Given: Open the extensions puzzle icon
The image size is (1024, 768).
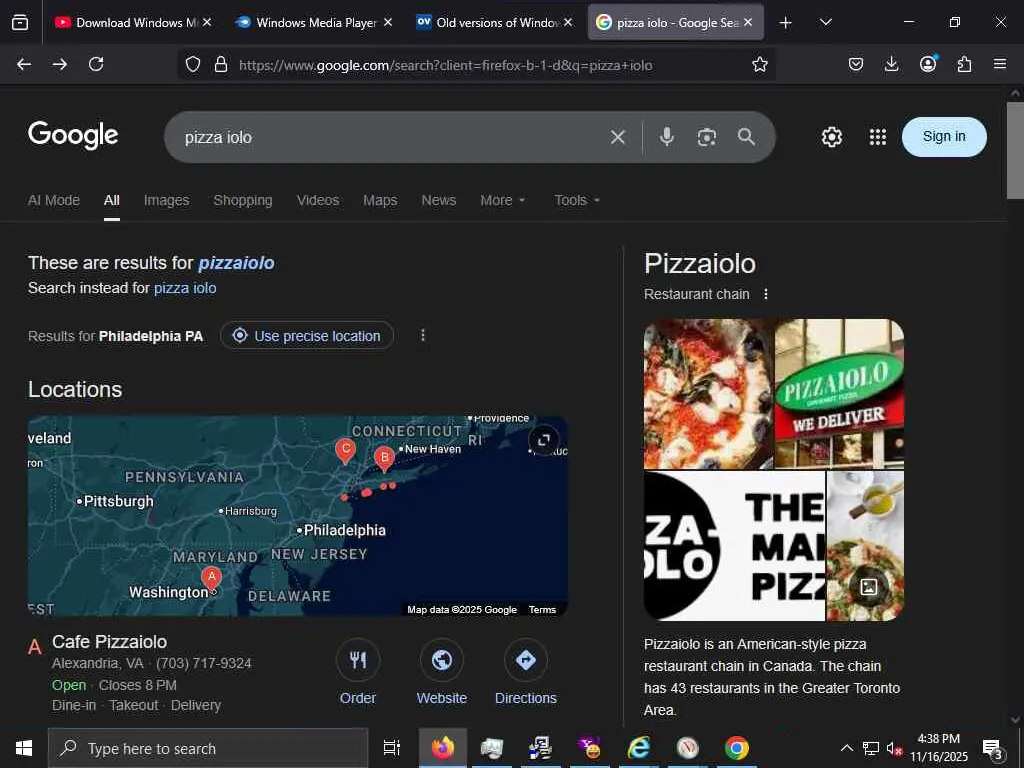Looking at the screenshot, I should [x=964, y=64].
